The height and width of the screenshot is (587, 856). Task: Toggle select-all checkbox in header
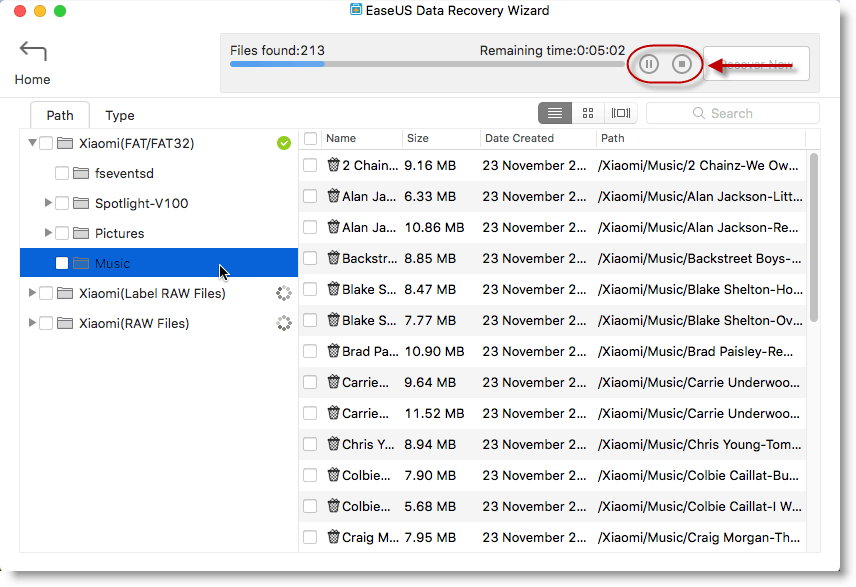[310, 139]
